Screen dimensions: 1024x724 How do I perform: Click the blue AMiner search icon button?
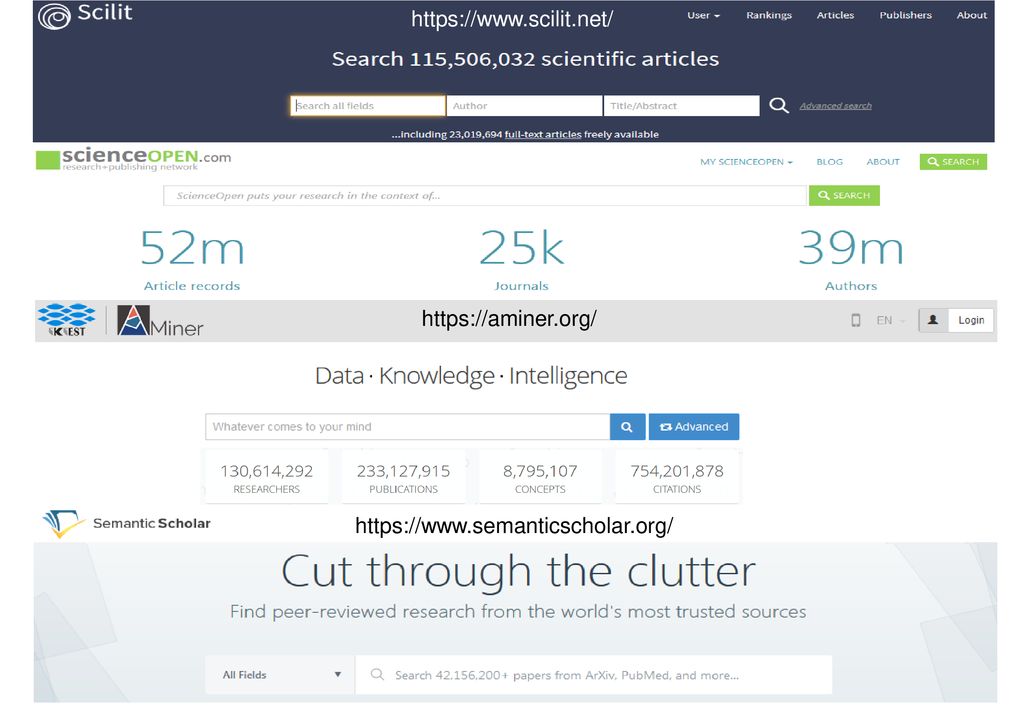(x=627, y=427)
